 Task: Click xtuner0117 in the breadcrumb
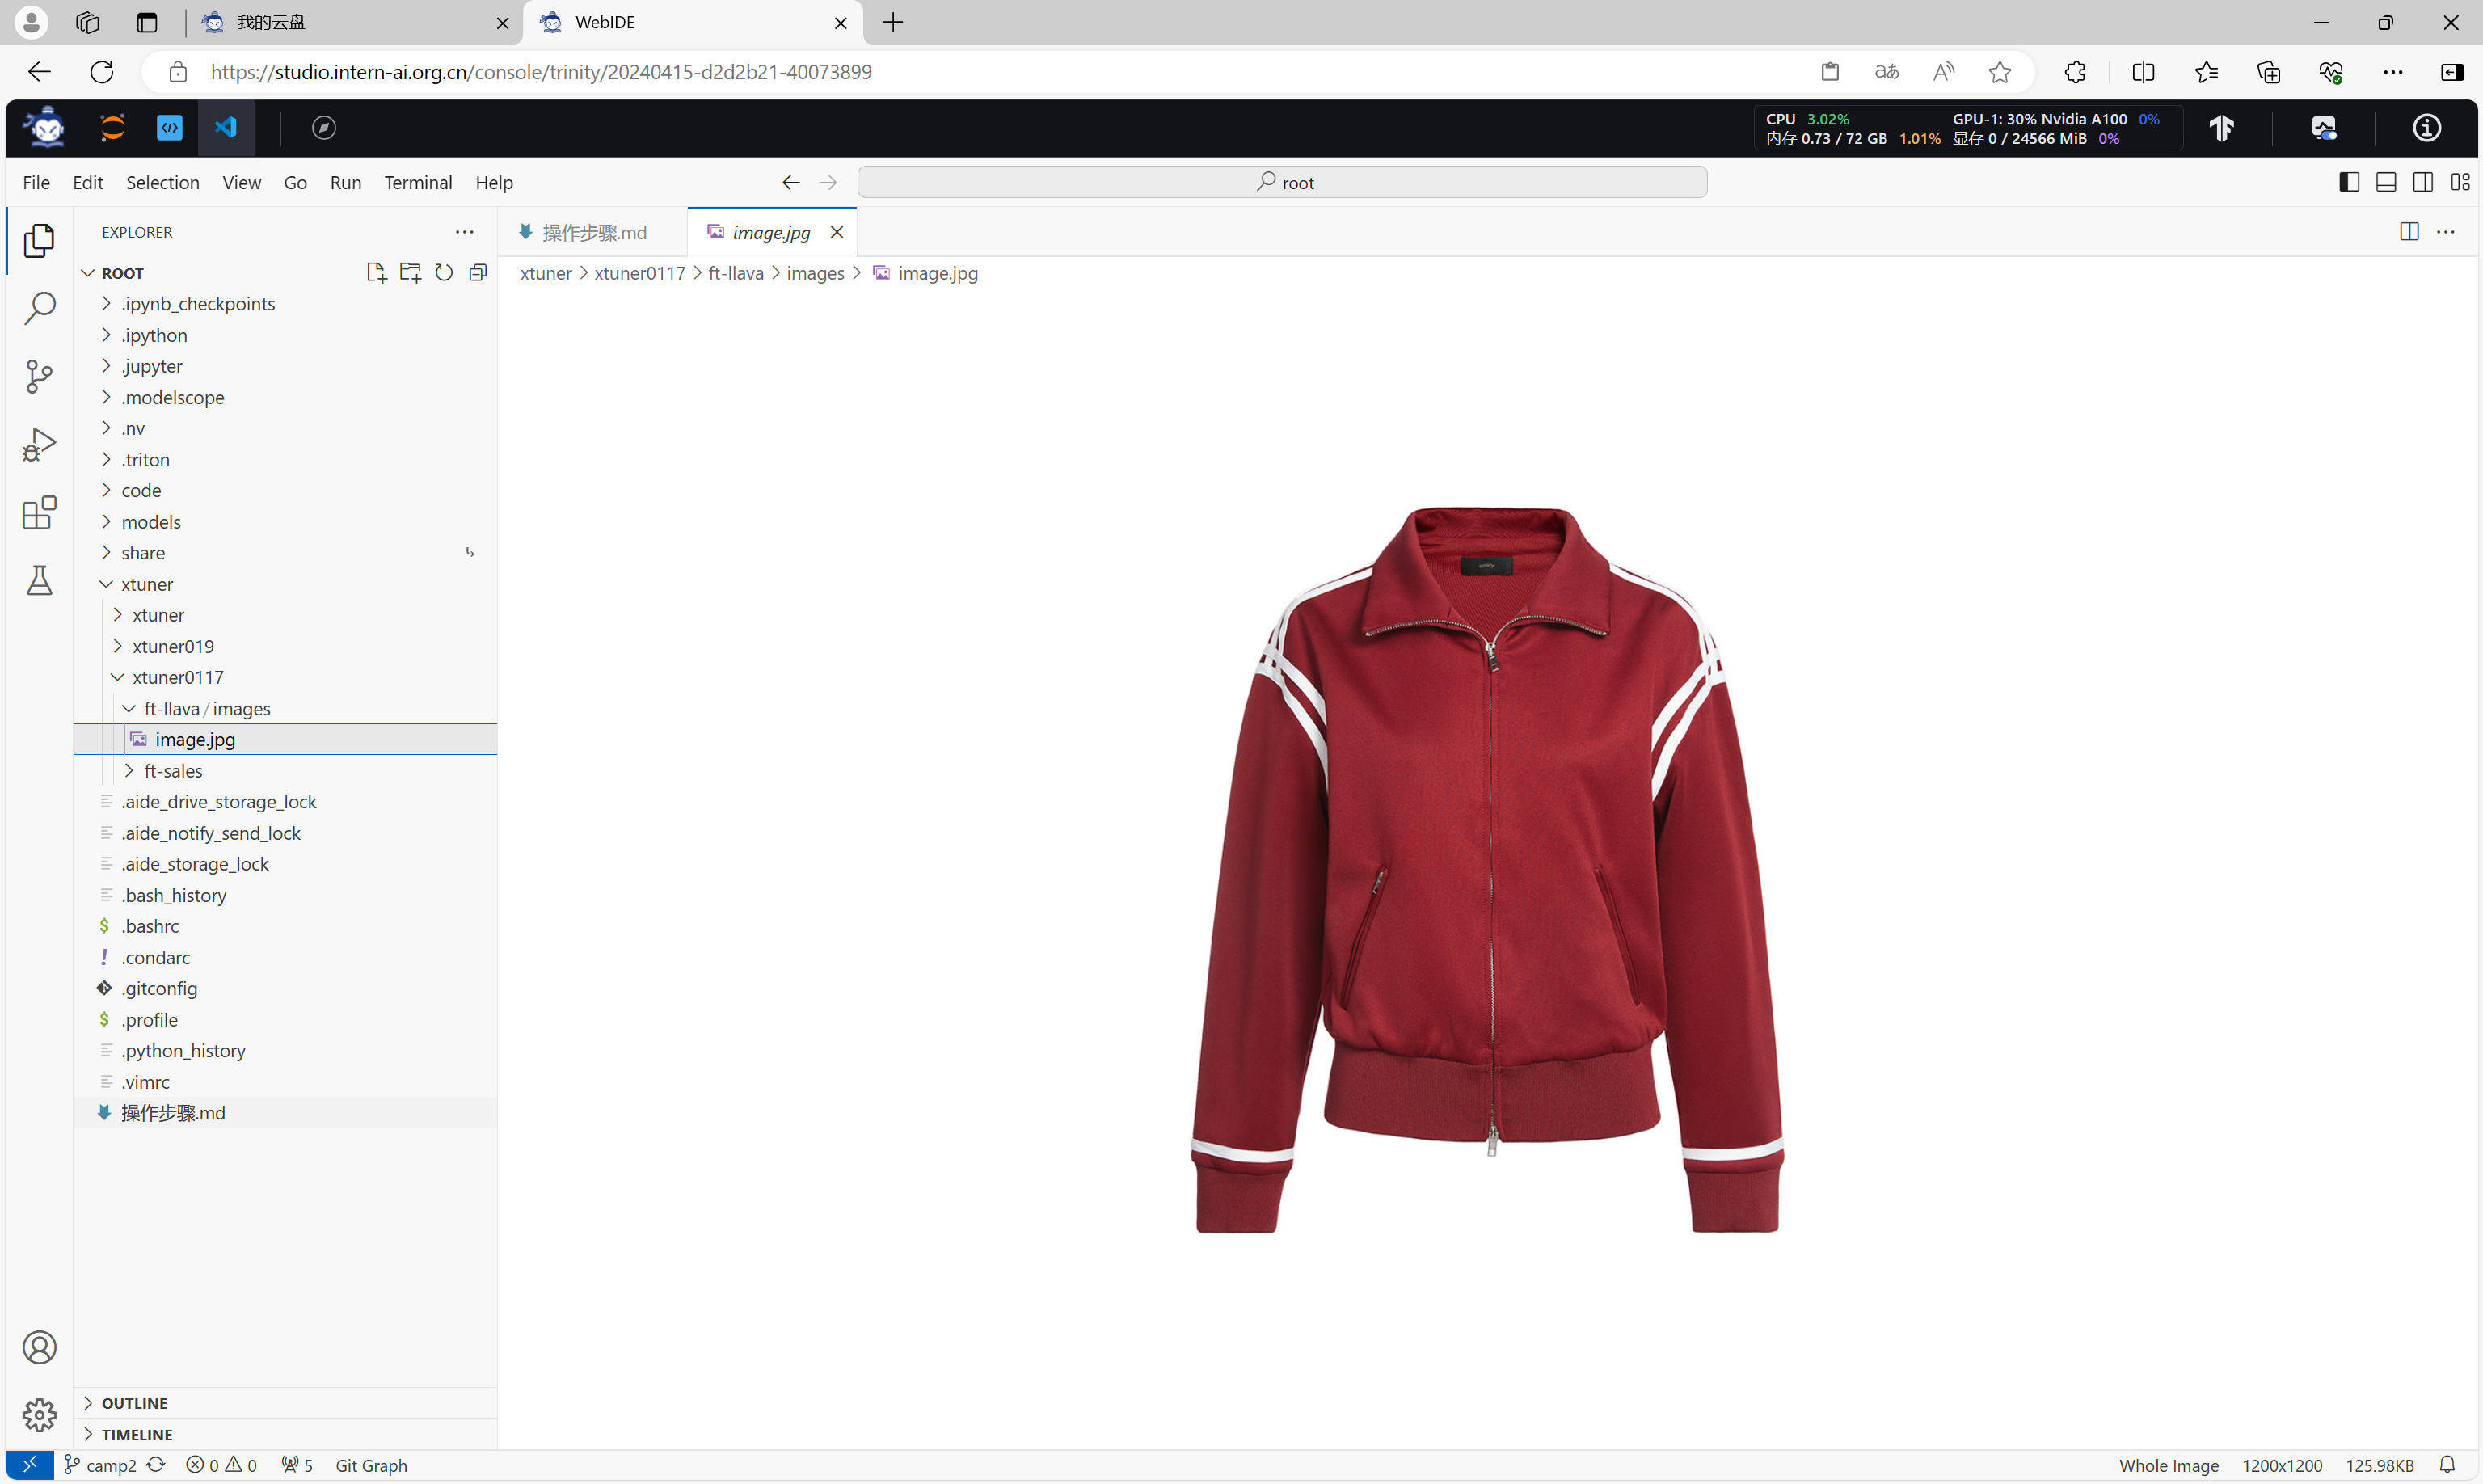coord(640,273)
